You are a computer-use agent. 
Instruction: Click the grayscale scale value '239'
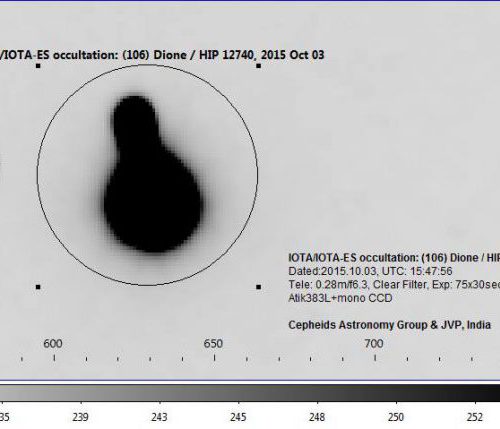(81, 417)
